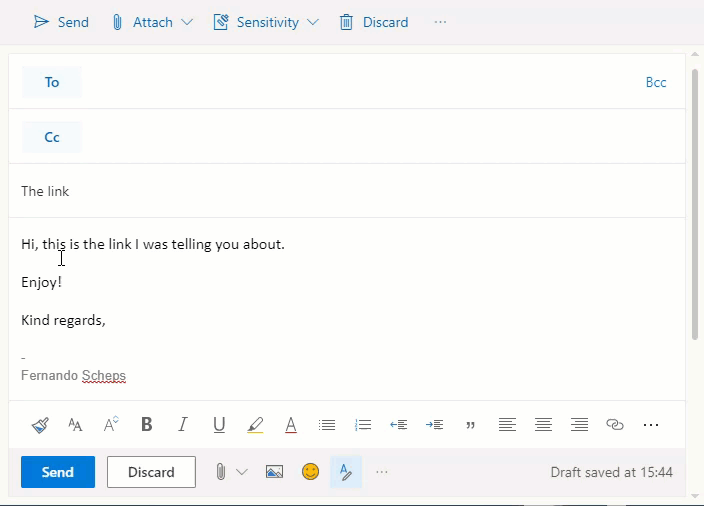The height and width of the screenshot is (506, 704).
Task: Insert pictures inline using image icon
Action: point(274,472)
